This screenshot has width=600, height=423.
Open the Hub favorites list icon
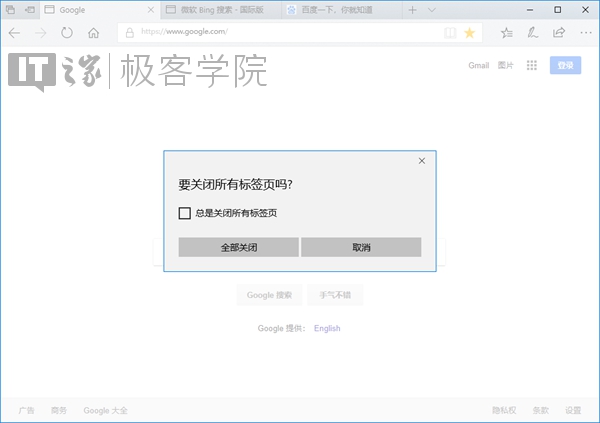pos(507,33)
